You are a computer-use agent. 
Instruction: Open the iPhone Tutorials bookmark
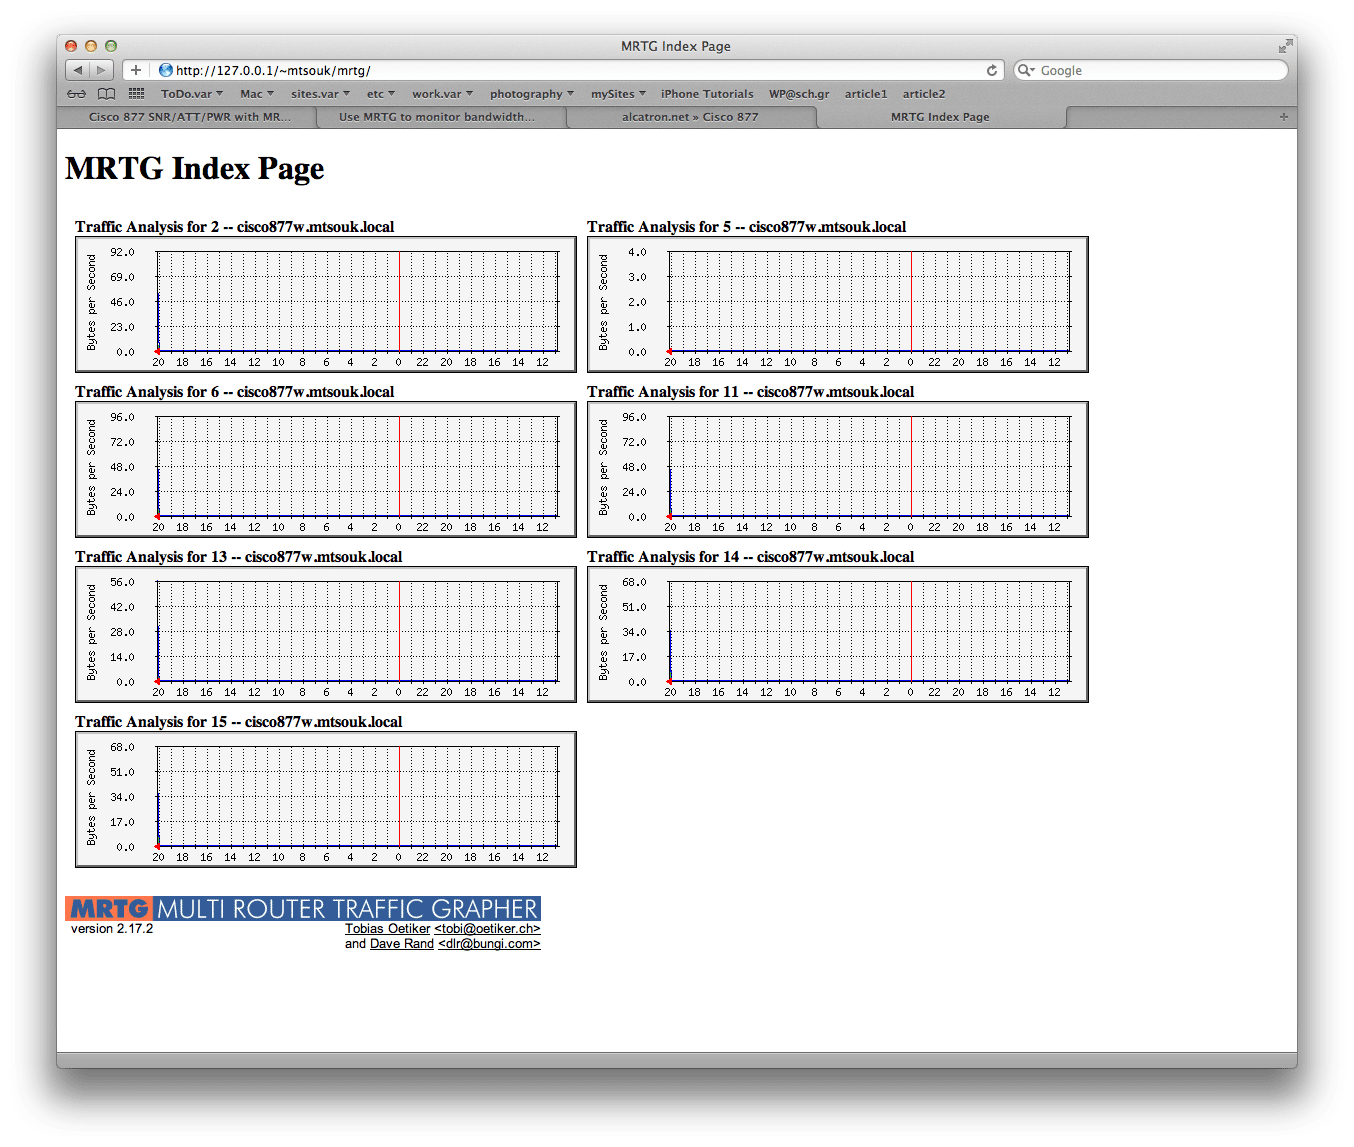(707, 94)
